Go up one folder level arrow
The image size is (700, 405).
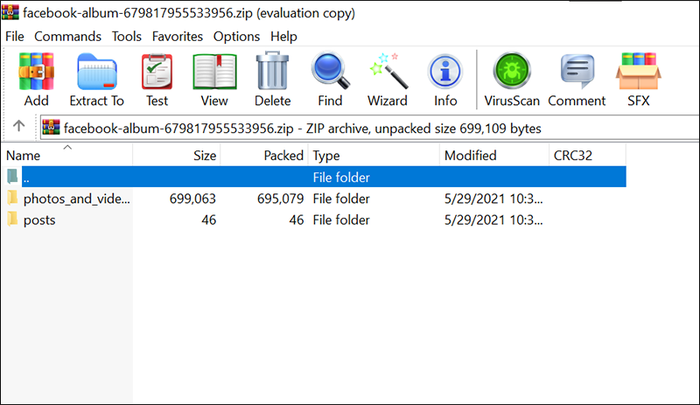pos(18,127)
